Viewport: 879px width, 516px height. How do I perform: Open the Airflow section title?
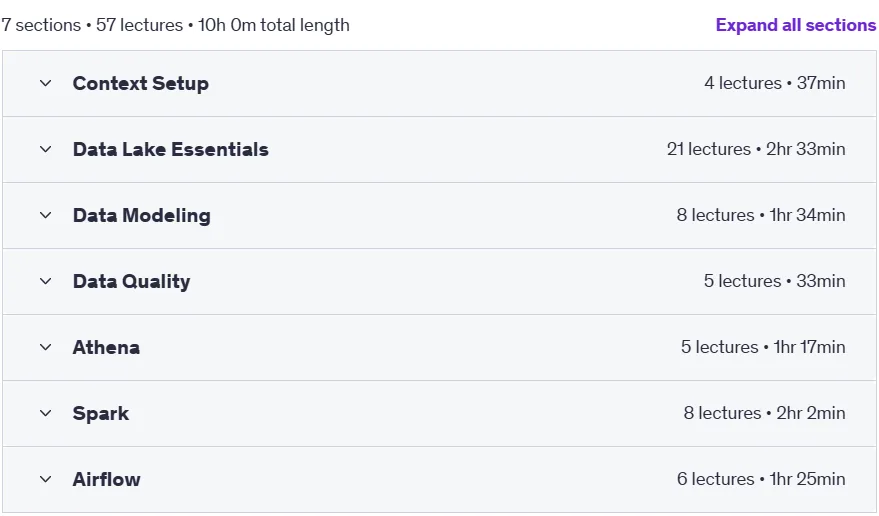(x=107, y=480)
